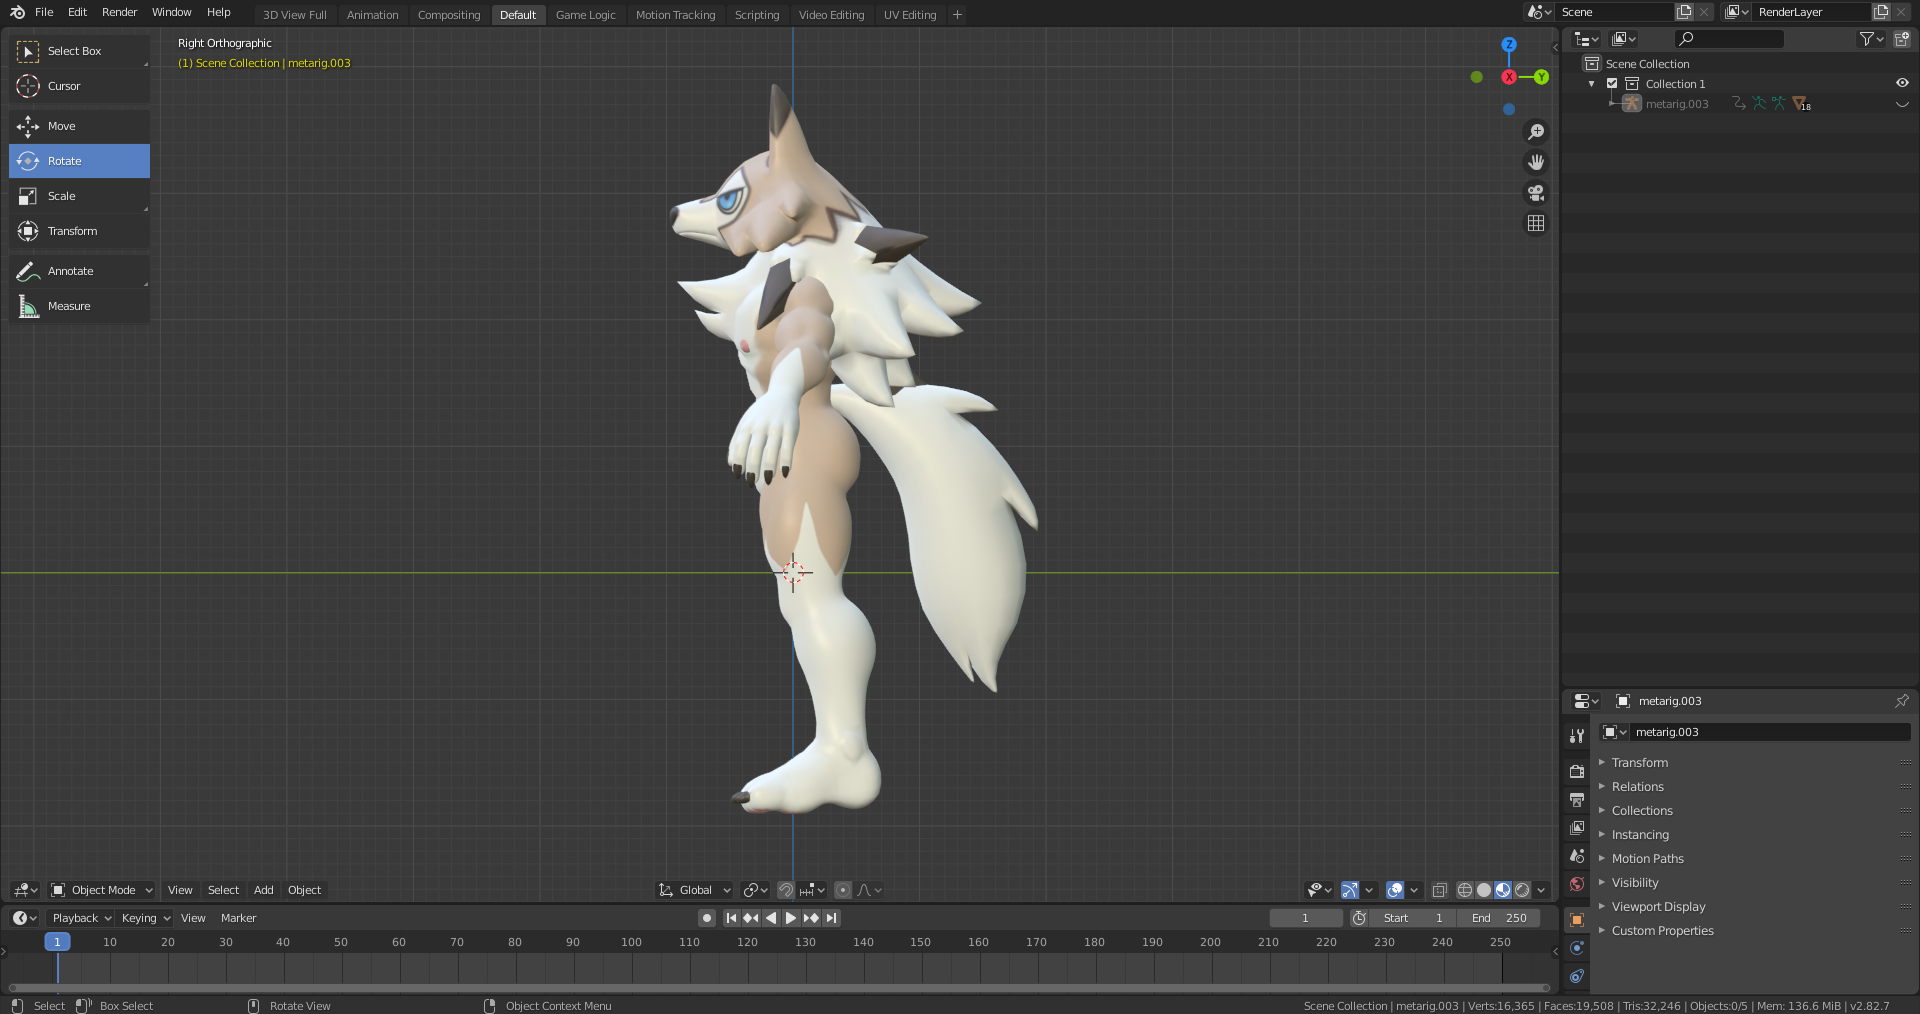The image size is (1920, 1014).
Task: Switch to the UV Editing workspace tab
Action: click(x=910, y=15)
